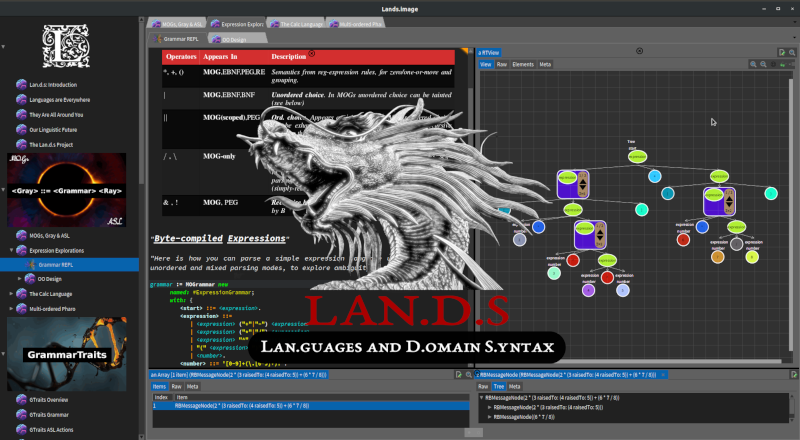This screenshot has width=800, height=440.
Task: Click the Our Linguistic Future sidebar icon
Action: pyautogui.click(x=21, y=130)
